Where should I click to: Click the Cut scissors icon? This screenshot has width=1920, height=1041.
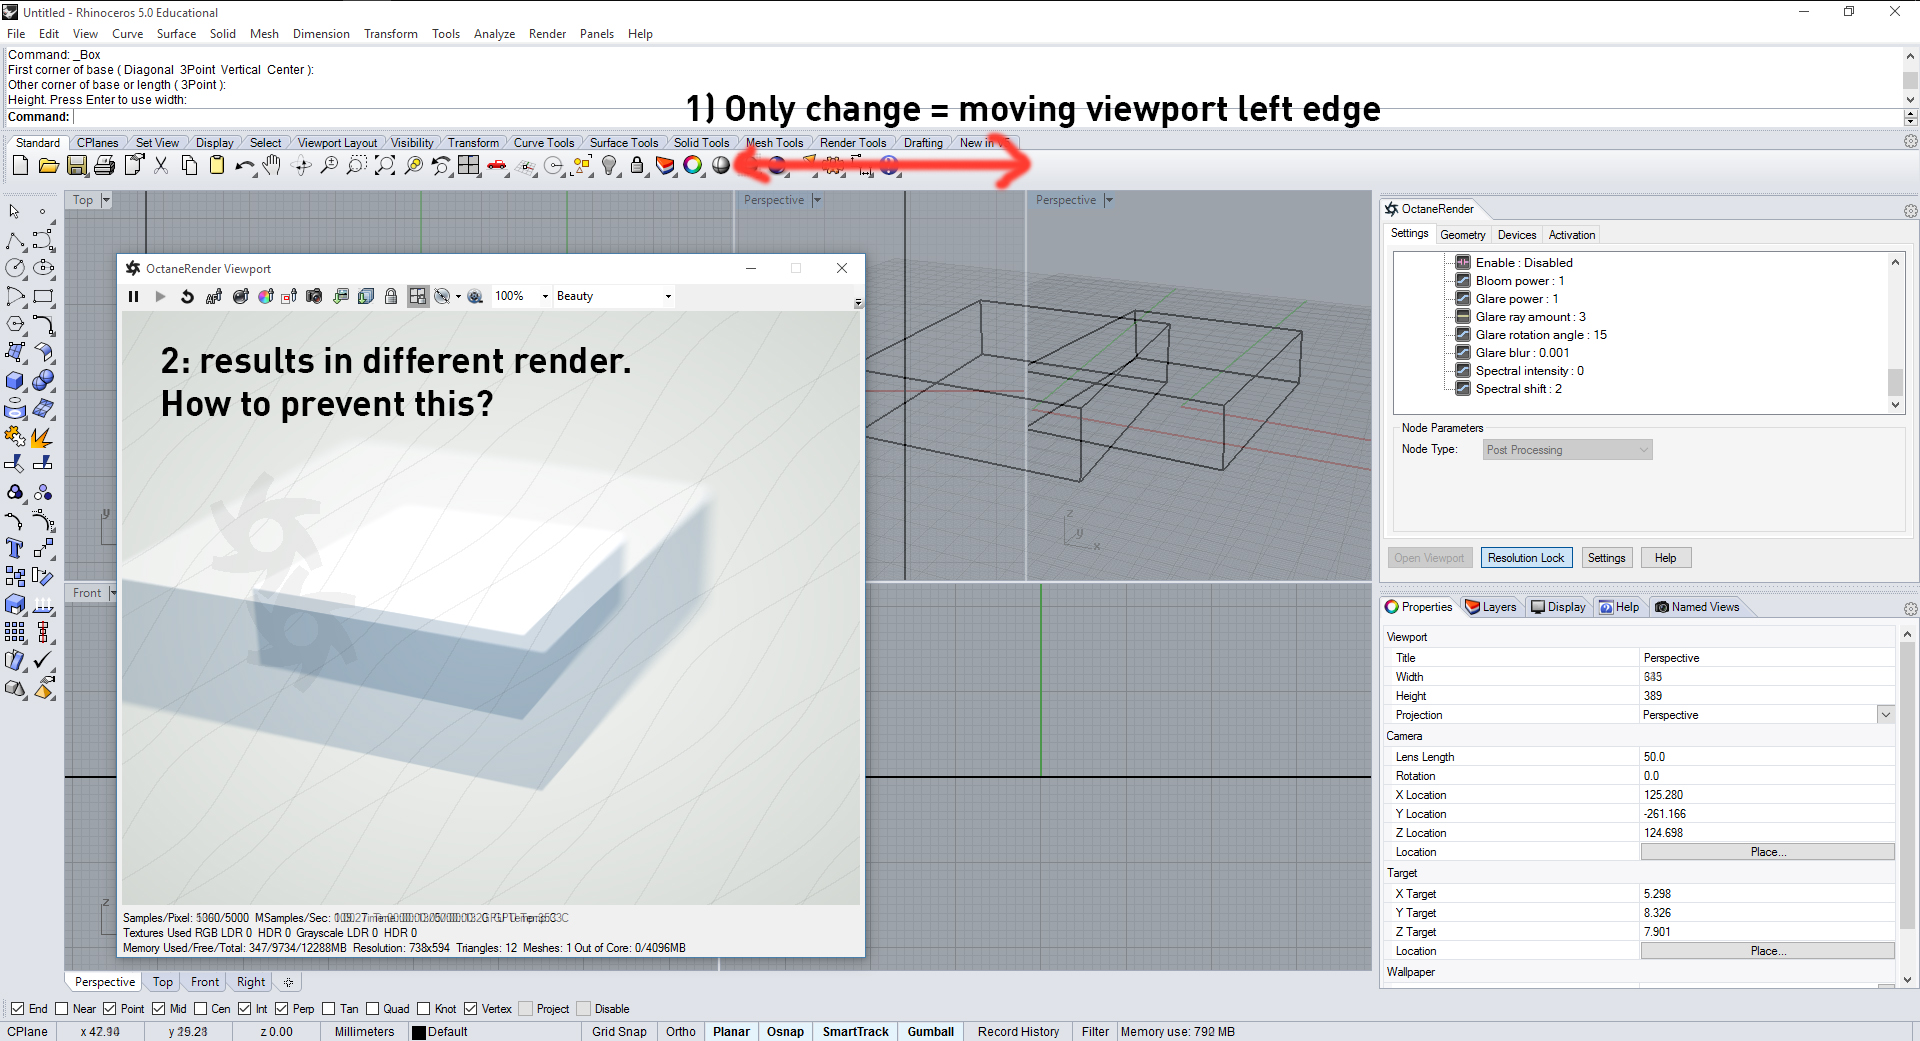coord(161,166)
